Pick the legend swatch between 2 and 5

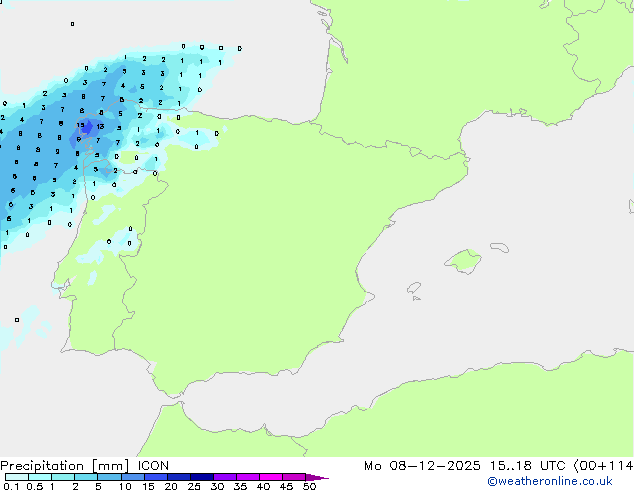coord(86,477)
